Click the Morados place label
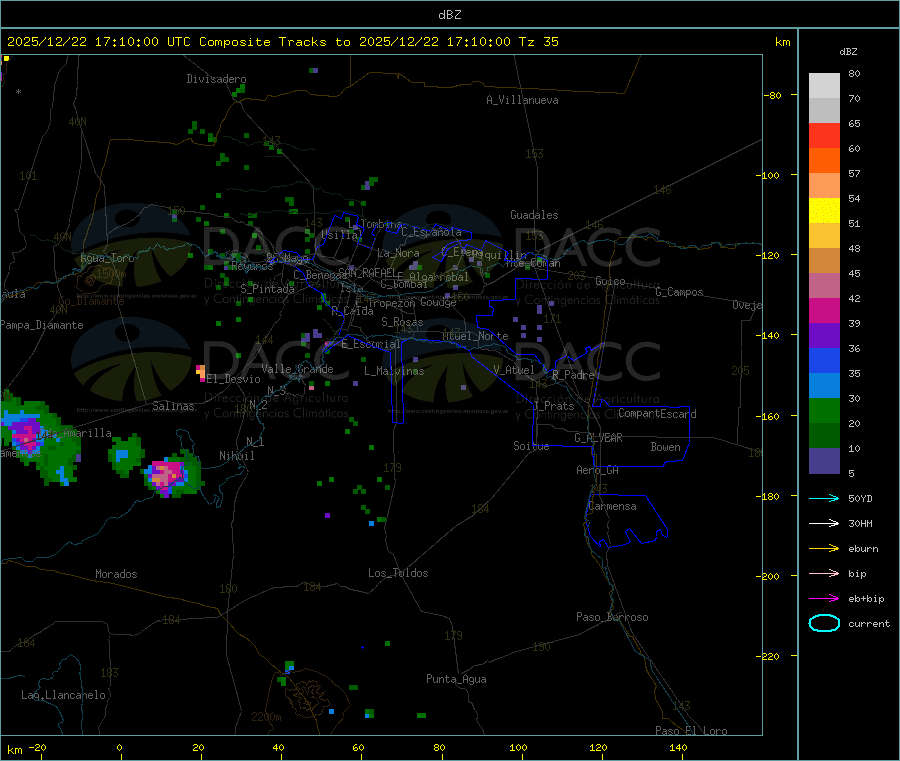900x761 pixels. point(116,574)
